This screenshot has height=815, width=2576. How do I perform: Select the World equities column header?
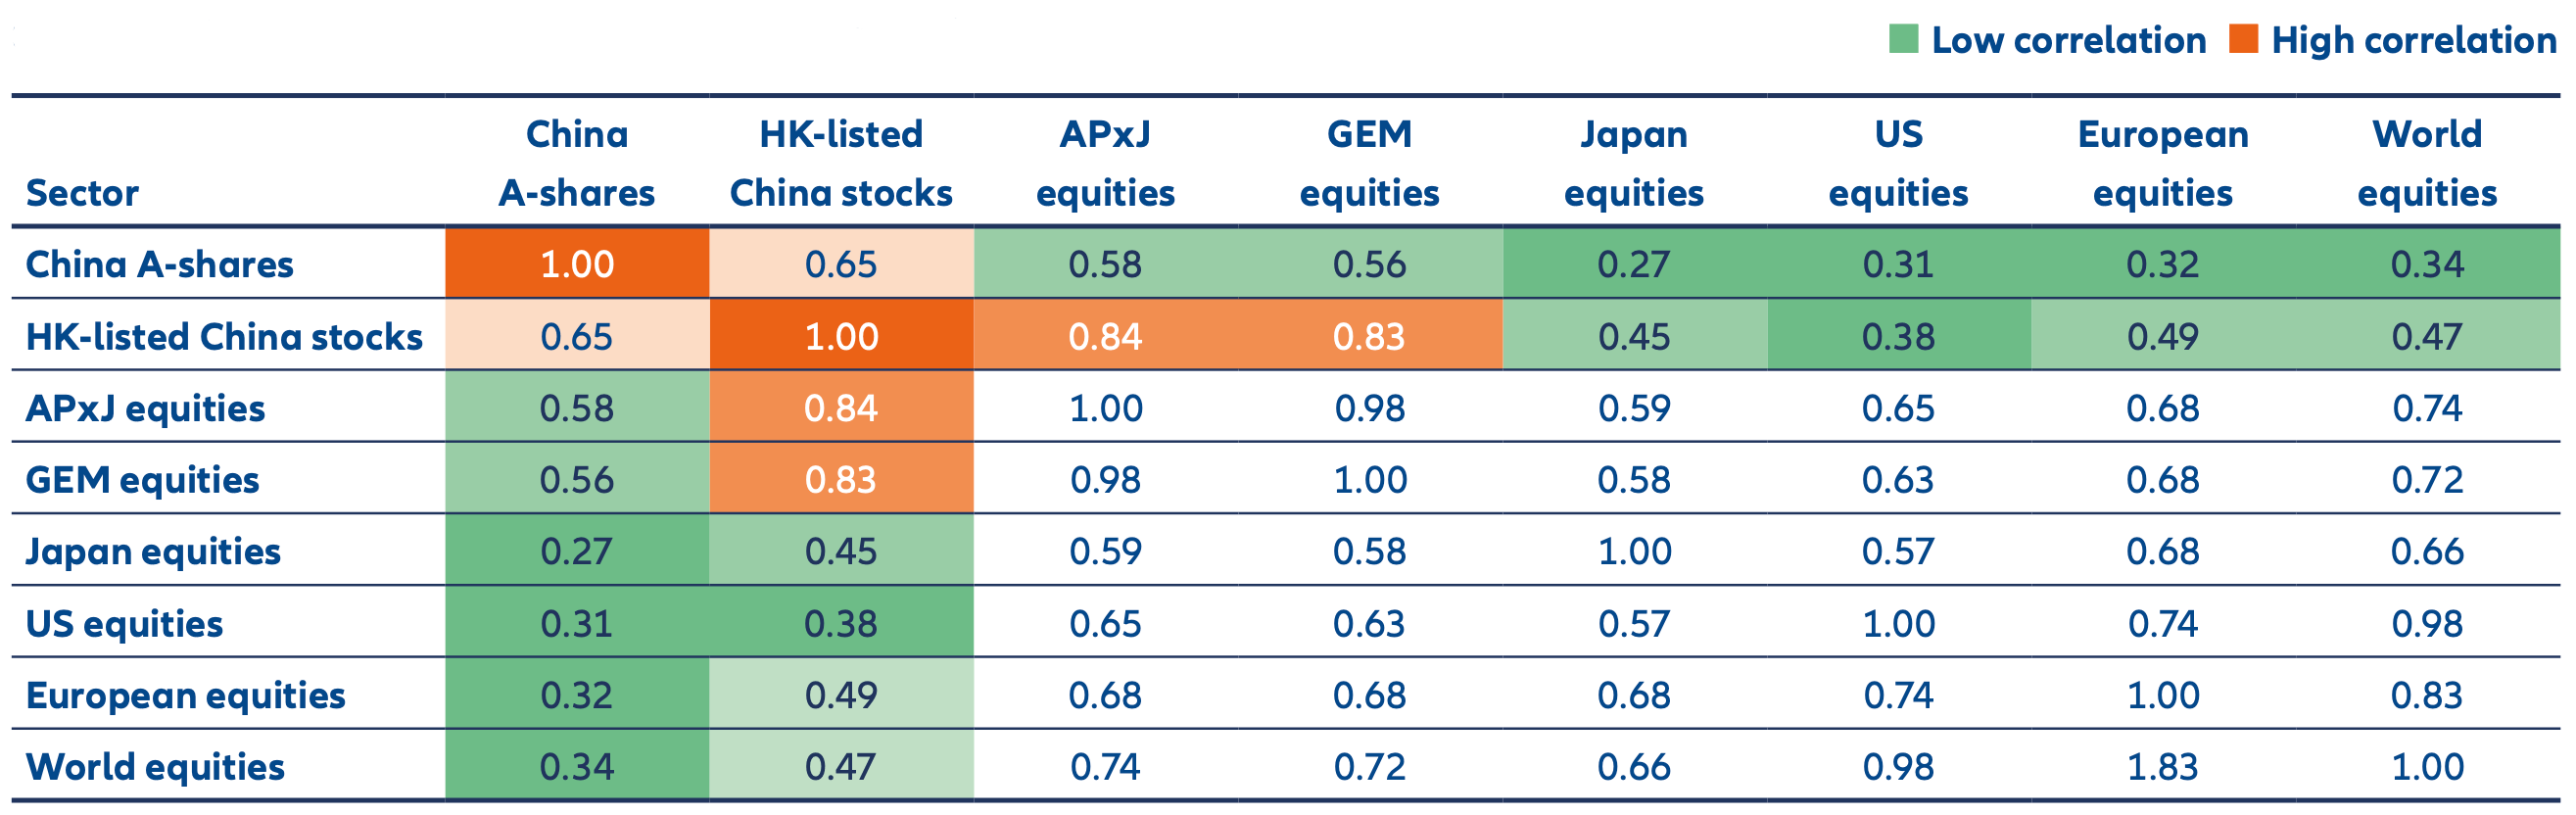2427,163
